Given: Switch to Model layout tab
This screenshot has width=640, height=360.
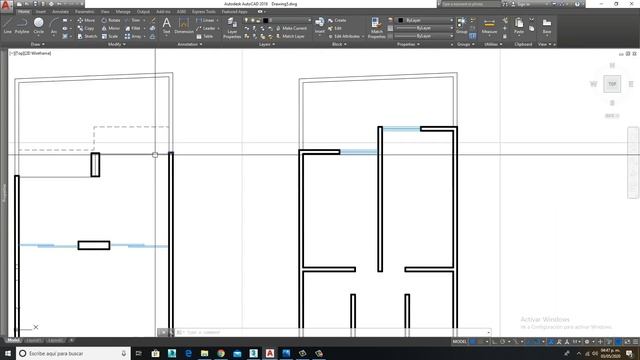Looking at the screenshot, I should pos(13,340).
